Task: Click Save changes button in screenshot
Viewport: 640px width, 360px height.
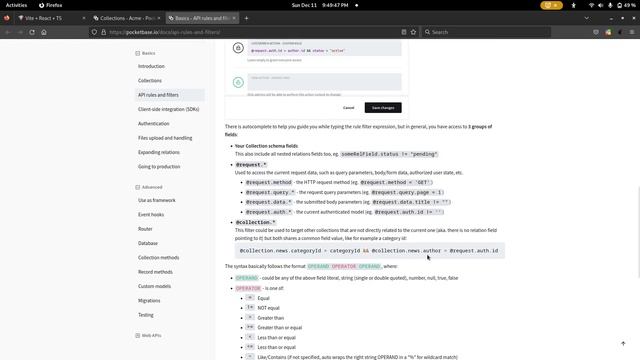Action: pyautogui.click(x=383, y=108)
